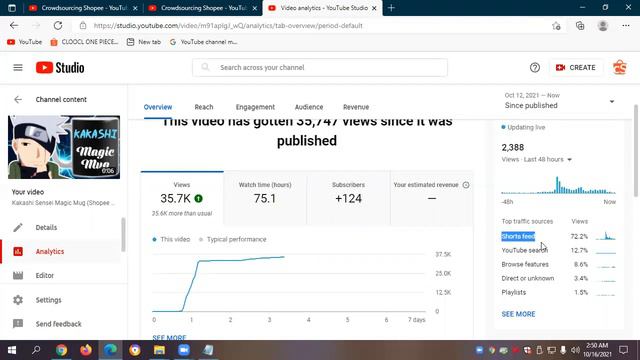
Task: Open the Windows Start menu
Action: pyautogui.click(x=12, y=350)
